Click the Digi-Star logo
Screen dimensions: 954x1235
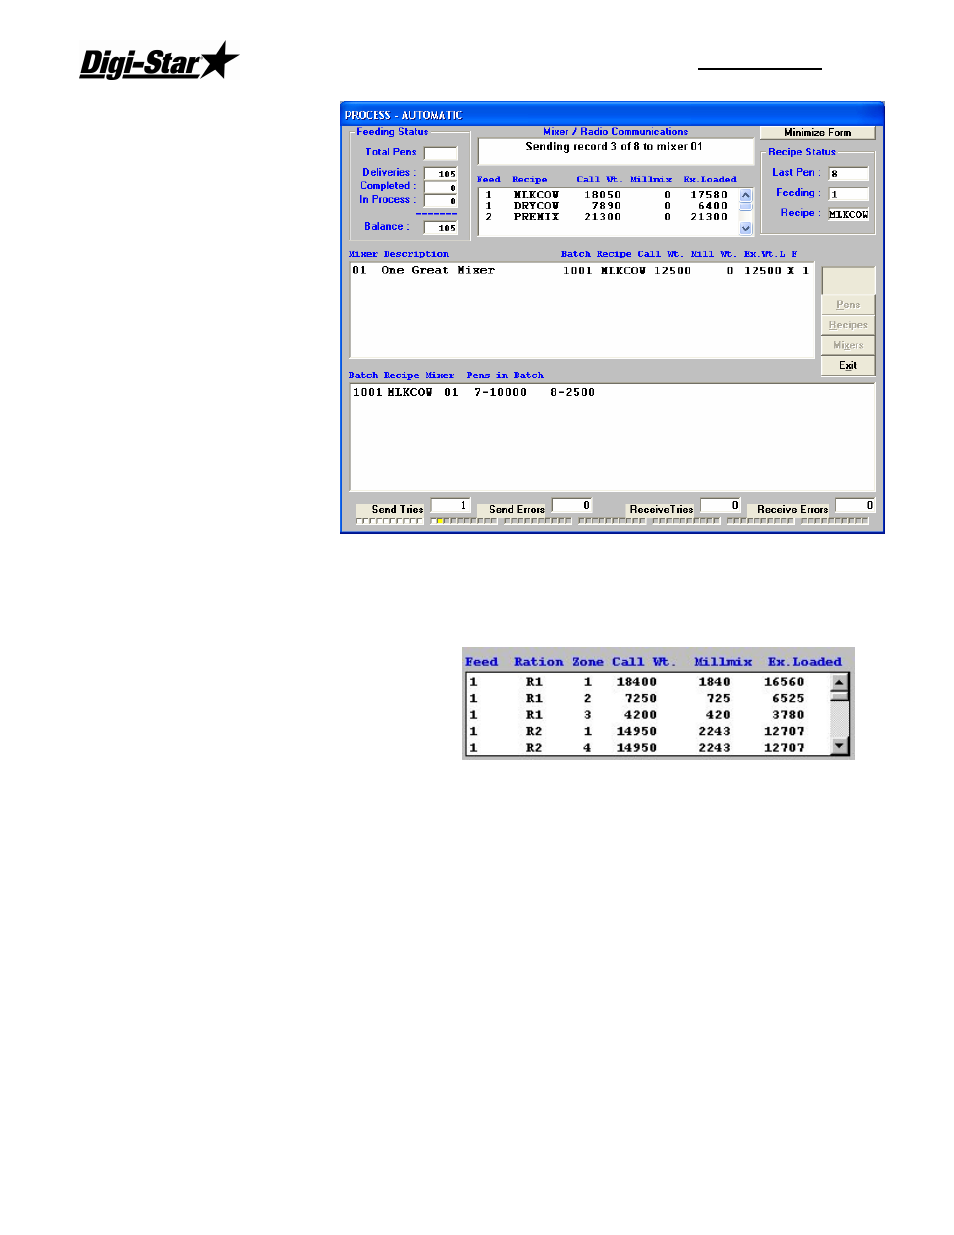(159, 62)
